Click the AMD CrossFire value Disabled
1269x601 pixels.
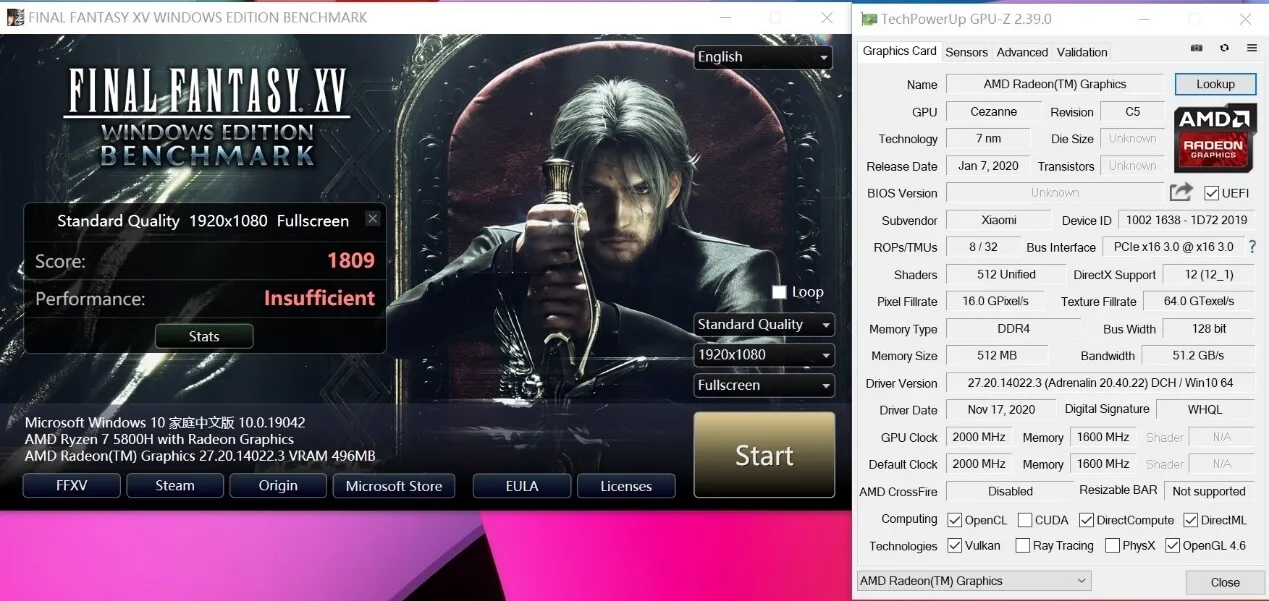click(1010, 491)
